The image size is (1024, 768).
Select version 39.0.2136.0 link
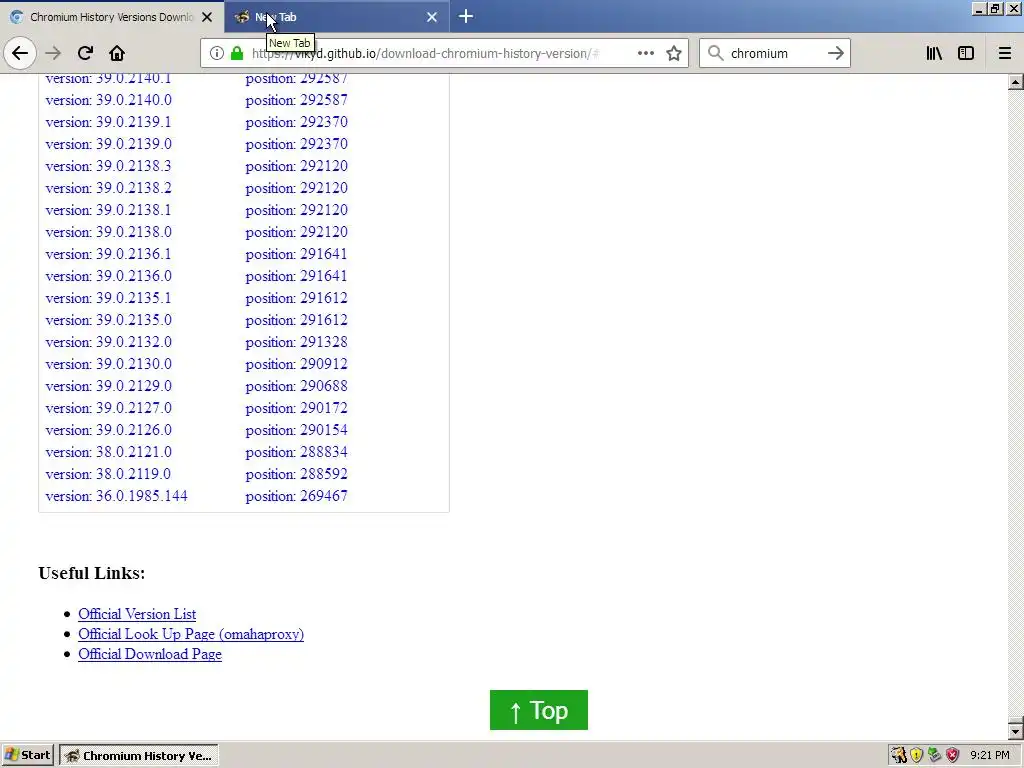108,276
